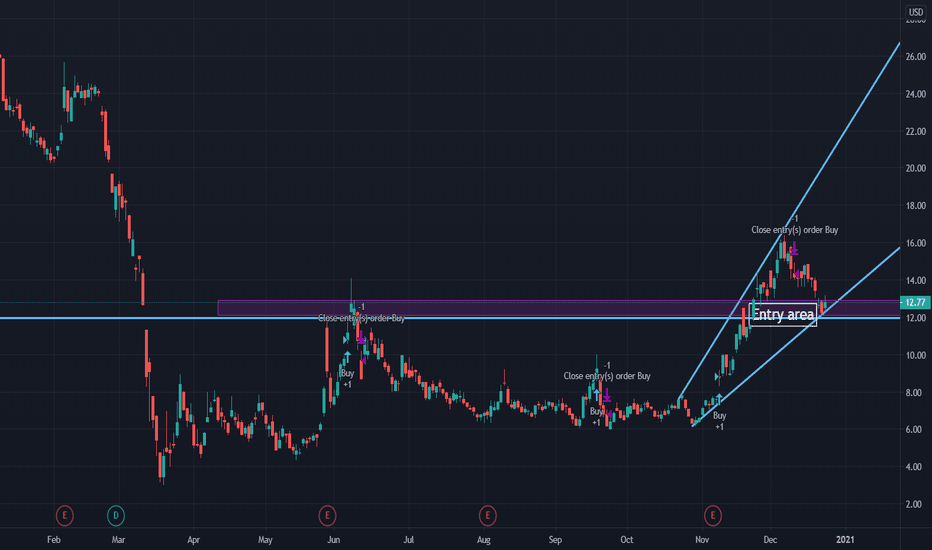Image resolution: width=932 pixels, height=550 pixels.
Task: Click the 8.00 price axis label
Action: click(x=916, y=392)
